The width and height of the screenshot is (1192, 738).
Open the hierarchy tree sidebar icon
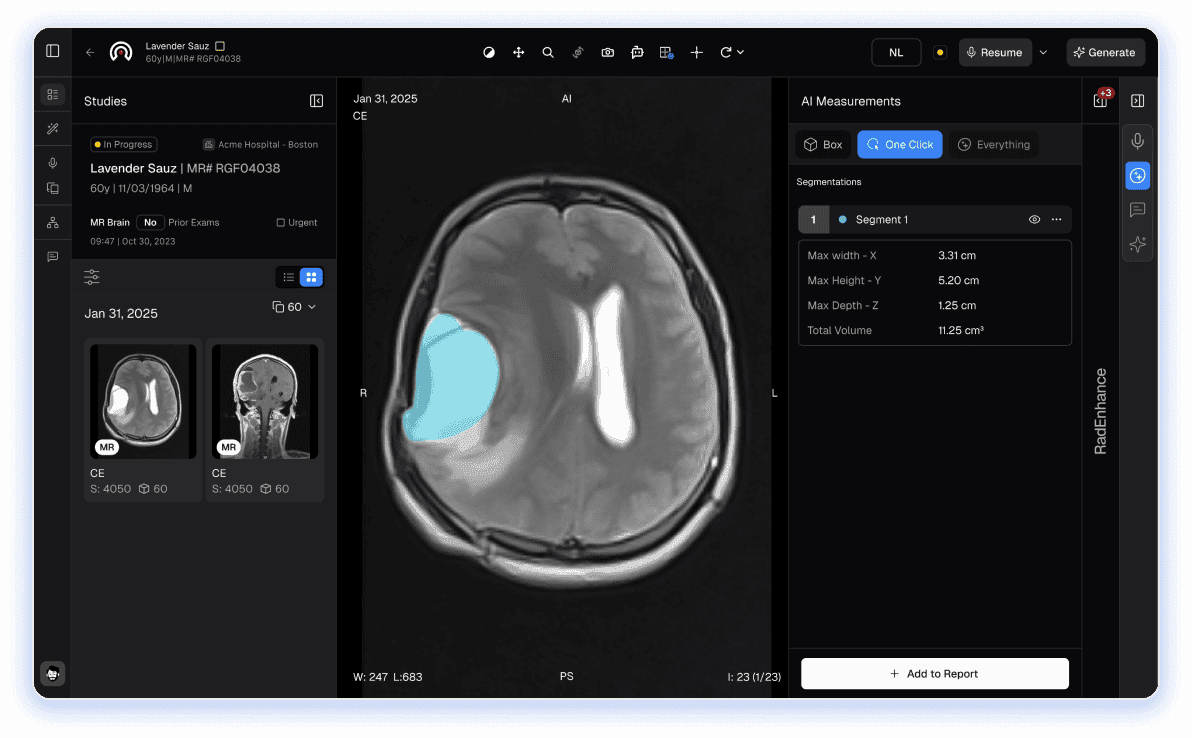(x=53, y=223)
